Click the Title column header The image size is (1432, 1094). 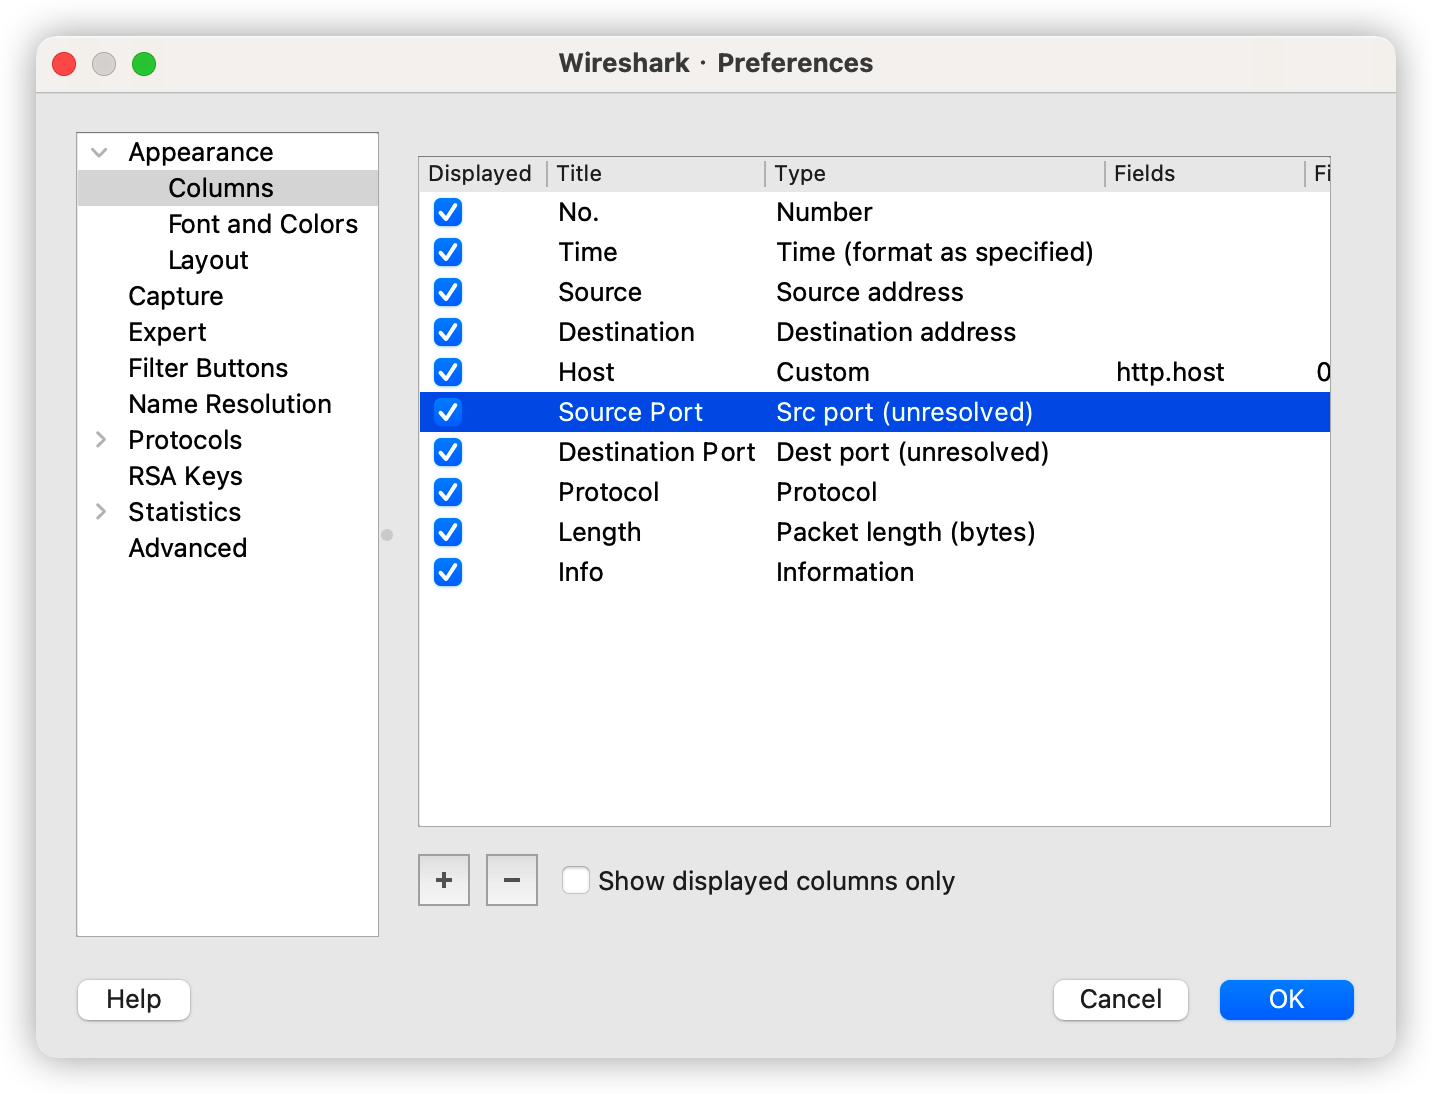(656, 174)
